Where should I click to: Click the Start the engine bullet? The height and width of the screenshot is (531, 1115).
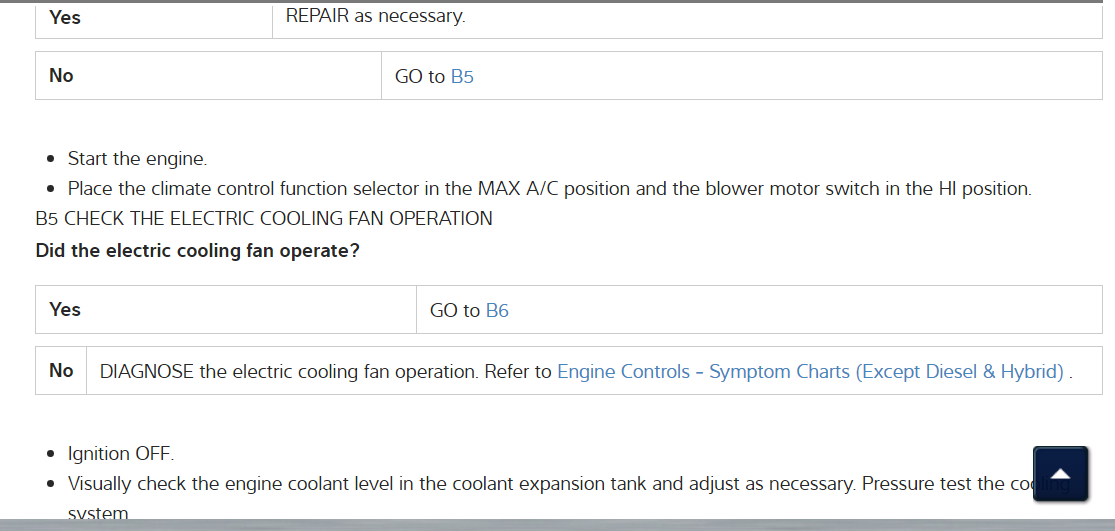(137, 158)
